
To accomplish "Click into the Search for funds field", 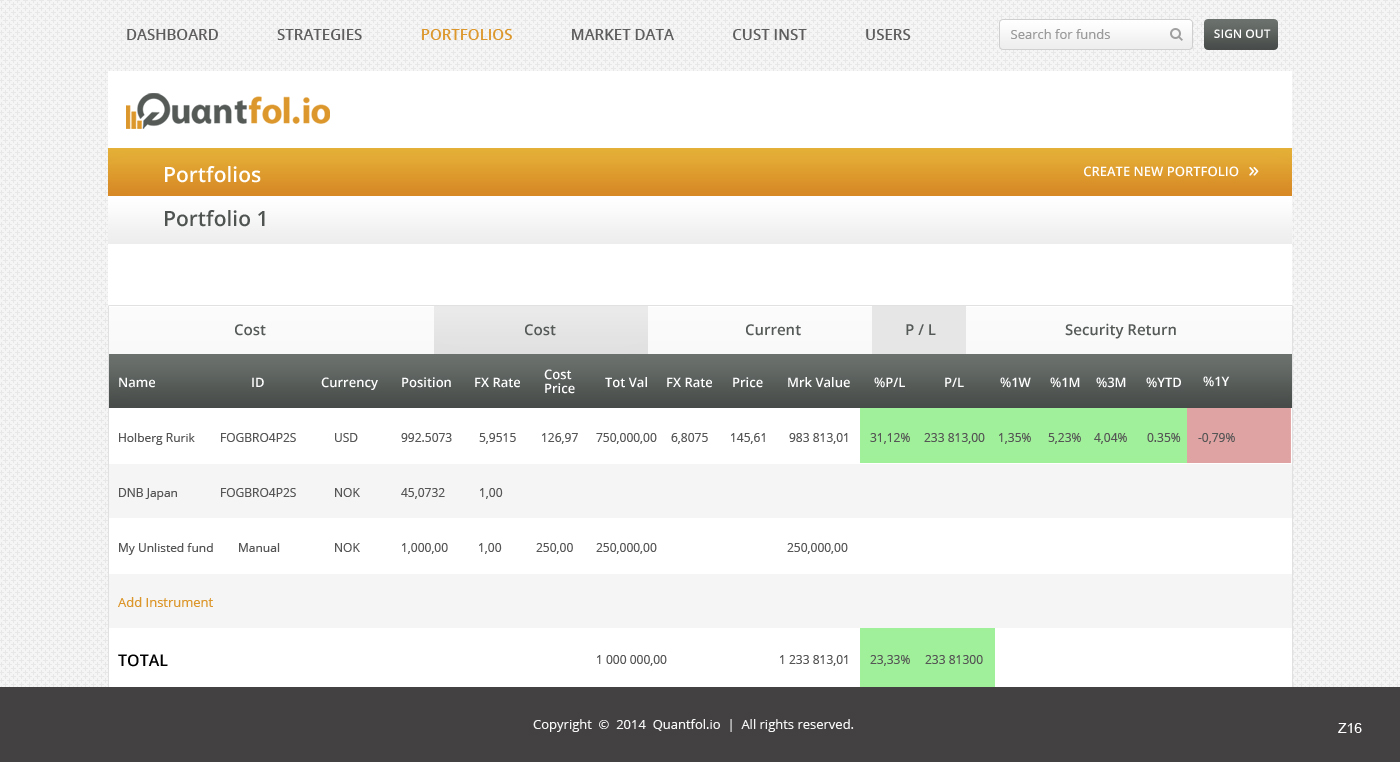I will click(x=1085, y=35).
